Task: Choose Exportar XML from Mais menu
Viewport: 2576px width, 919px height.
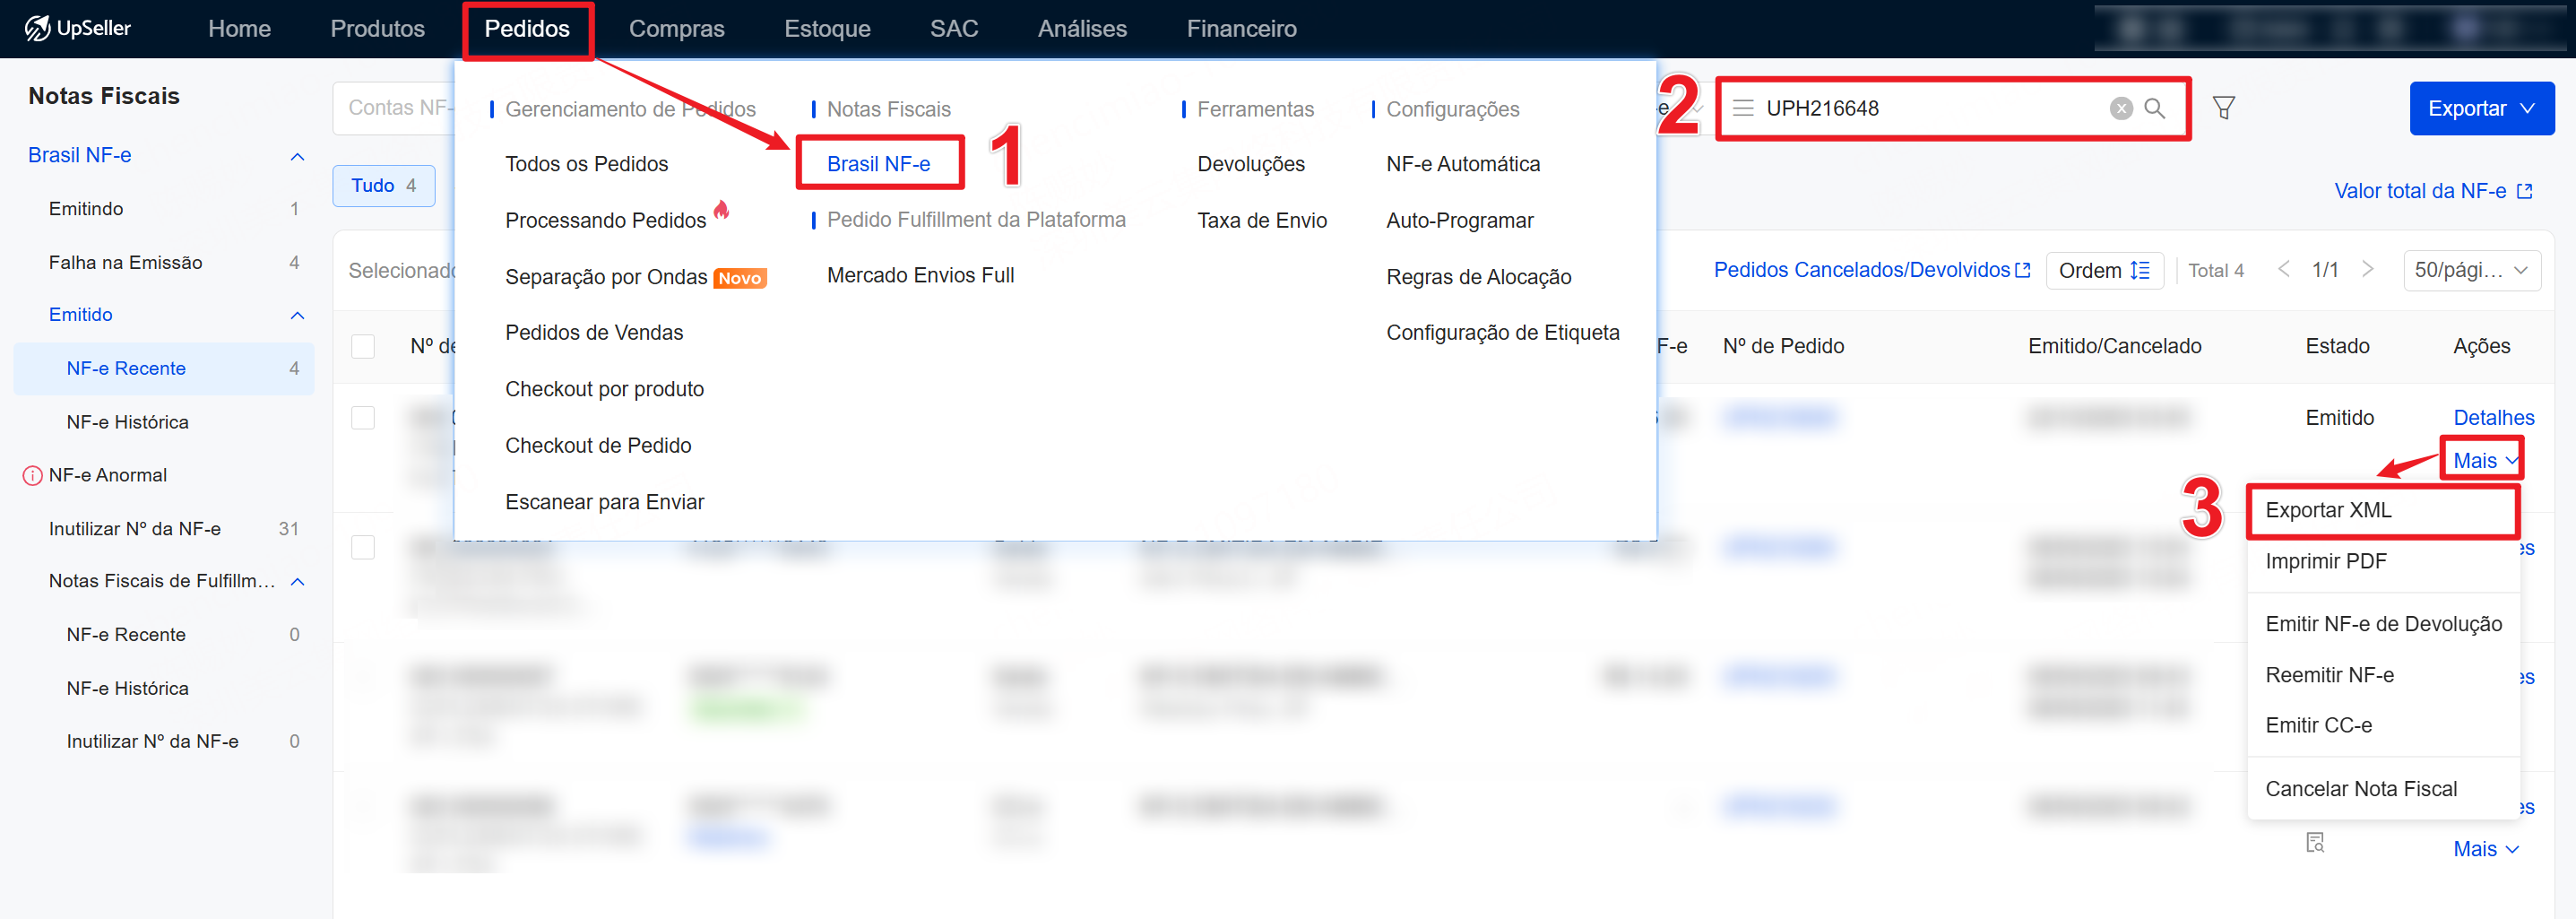Action: (x=2328, y=510)
